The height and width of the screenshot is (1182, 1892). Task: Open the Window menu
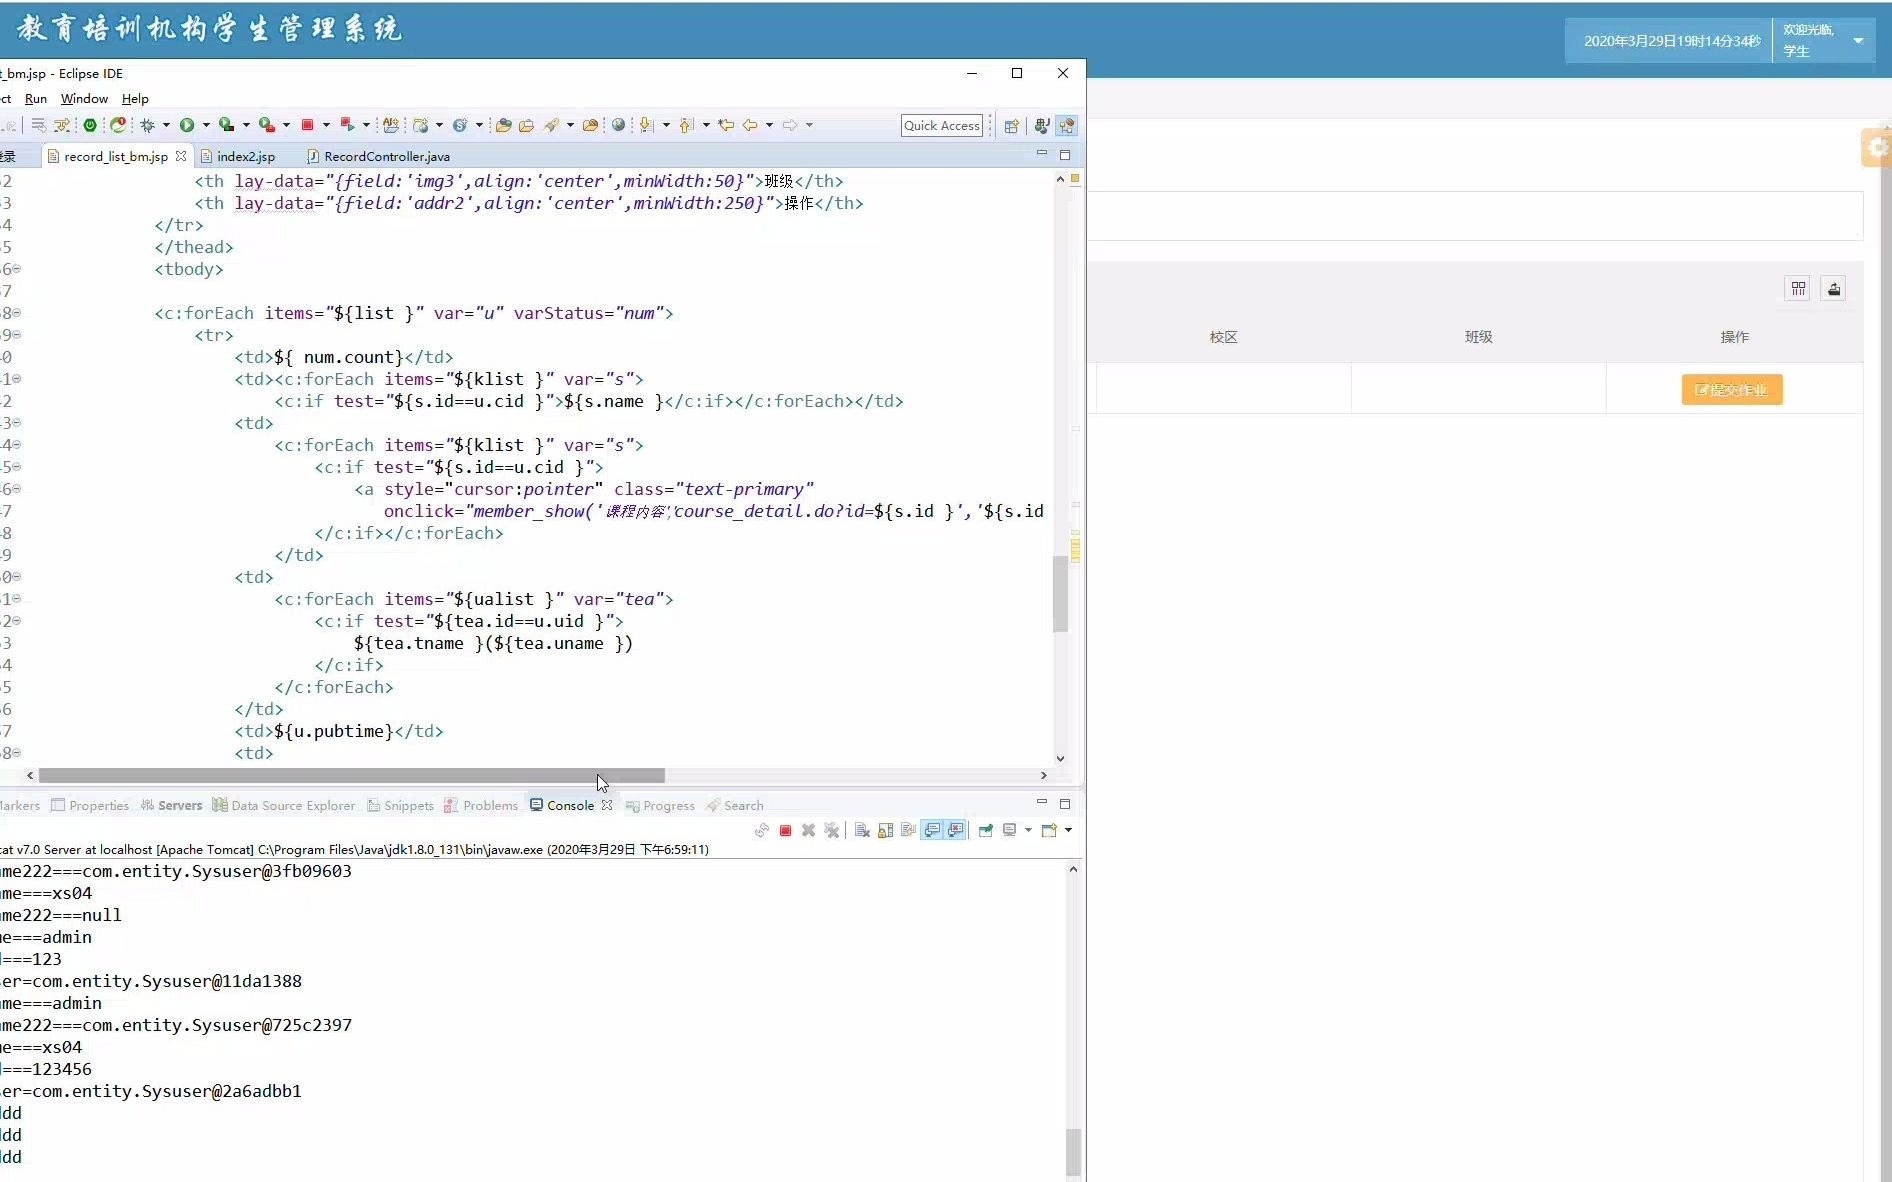click(x=83, y=98)
